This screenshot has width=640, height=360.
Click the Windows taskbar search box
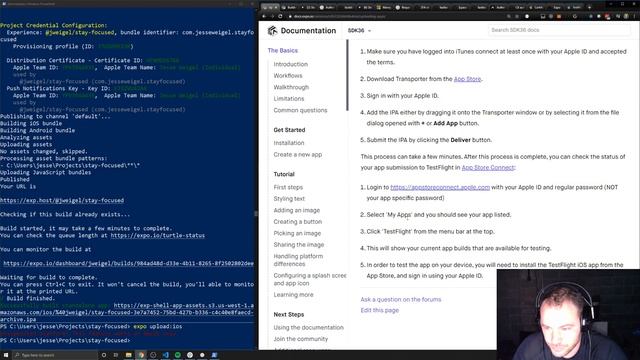coord(55,355)
